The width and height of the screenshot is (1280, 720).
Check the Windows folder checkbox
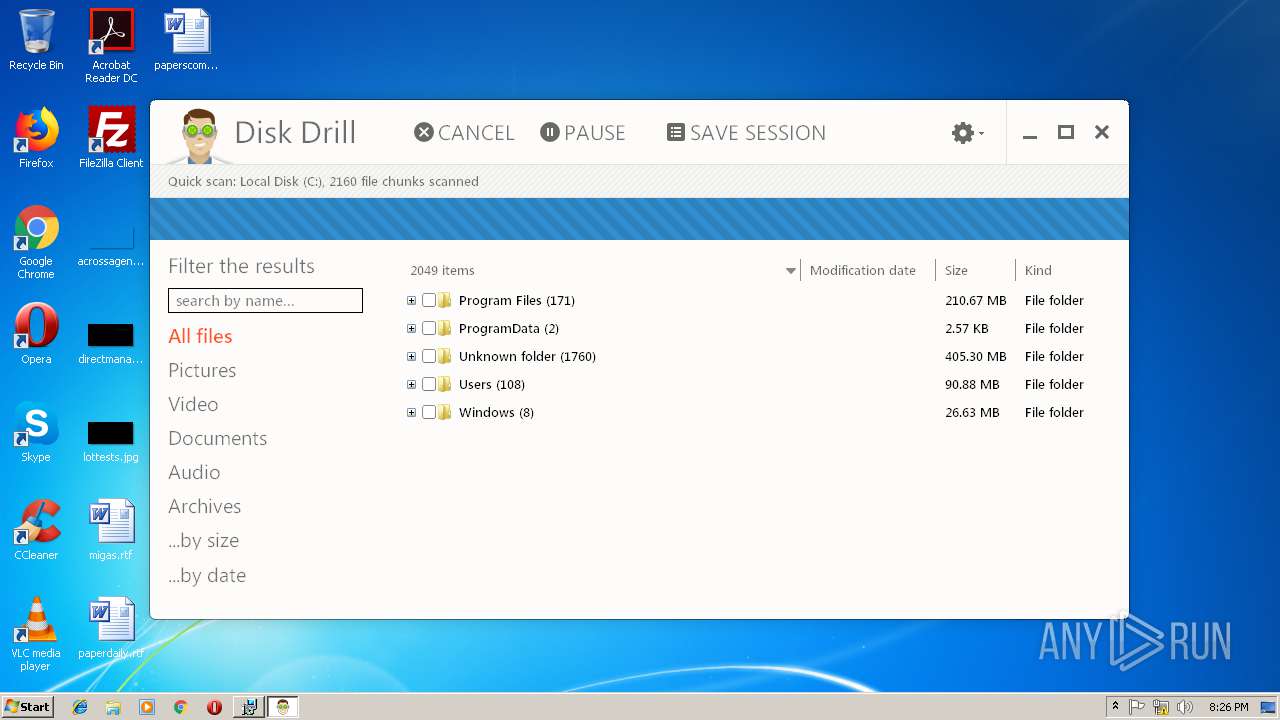[429, 412]
